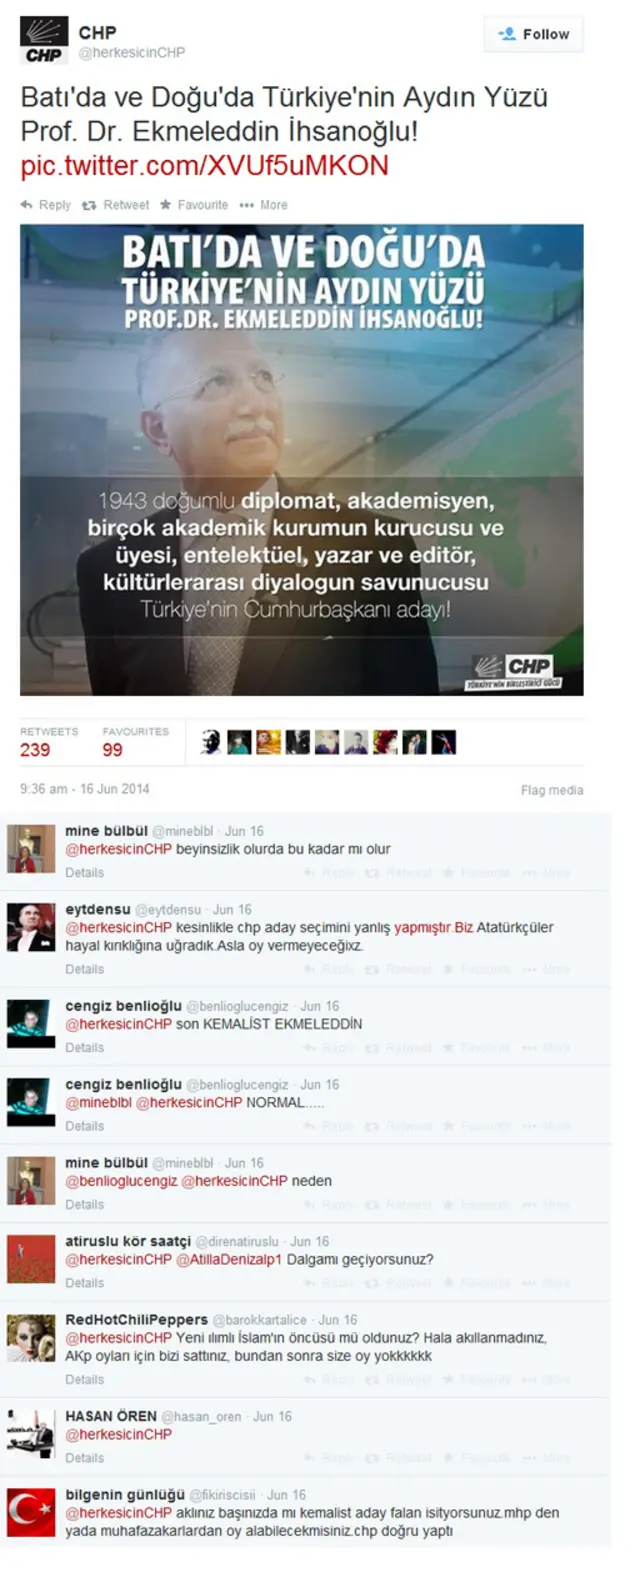Screen dimensions: 640x1577
Task: Favourite the CHP tweet using star
Action: 194,205
